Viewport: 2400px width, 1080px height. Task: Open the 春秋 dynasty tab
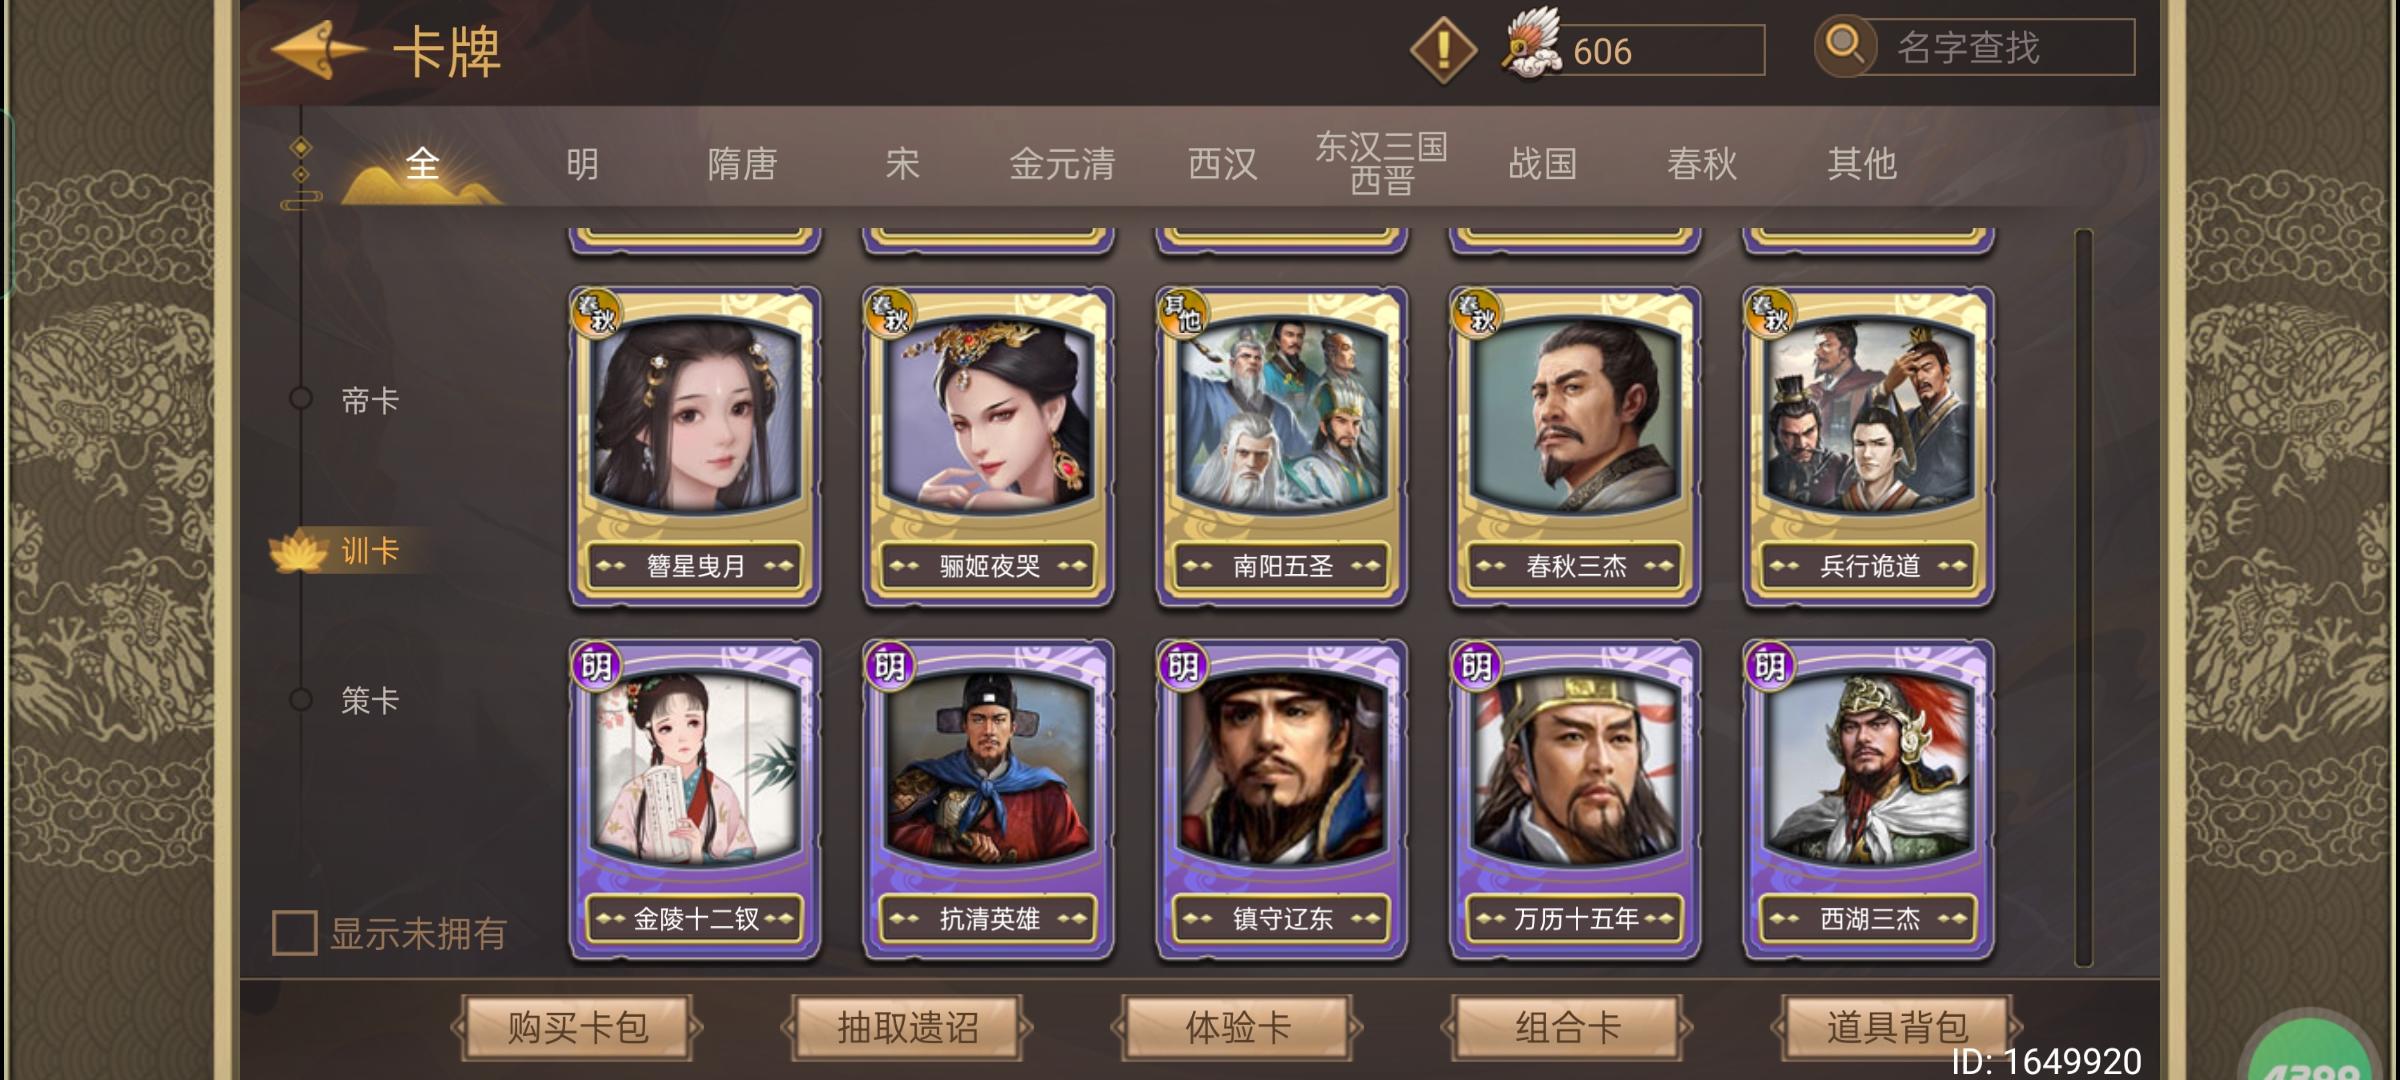point(1702,164)
